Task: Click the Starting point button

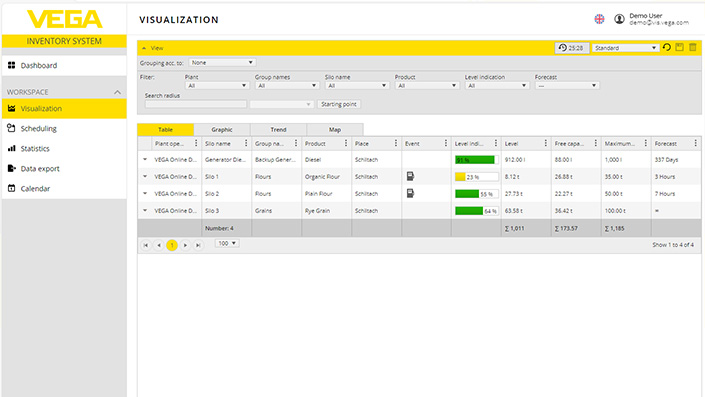Action: coord(339,104)
